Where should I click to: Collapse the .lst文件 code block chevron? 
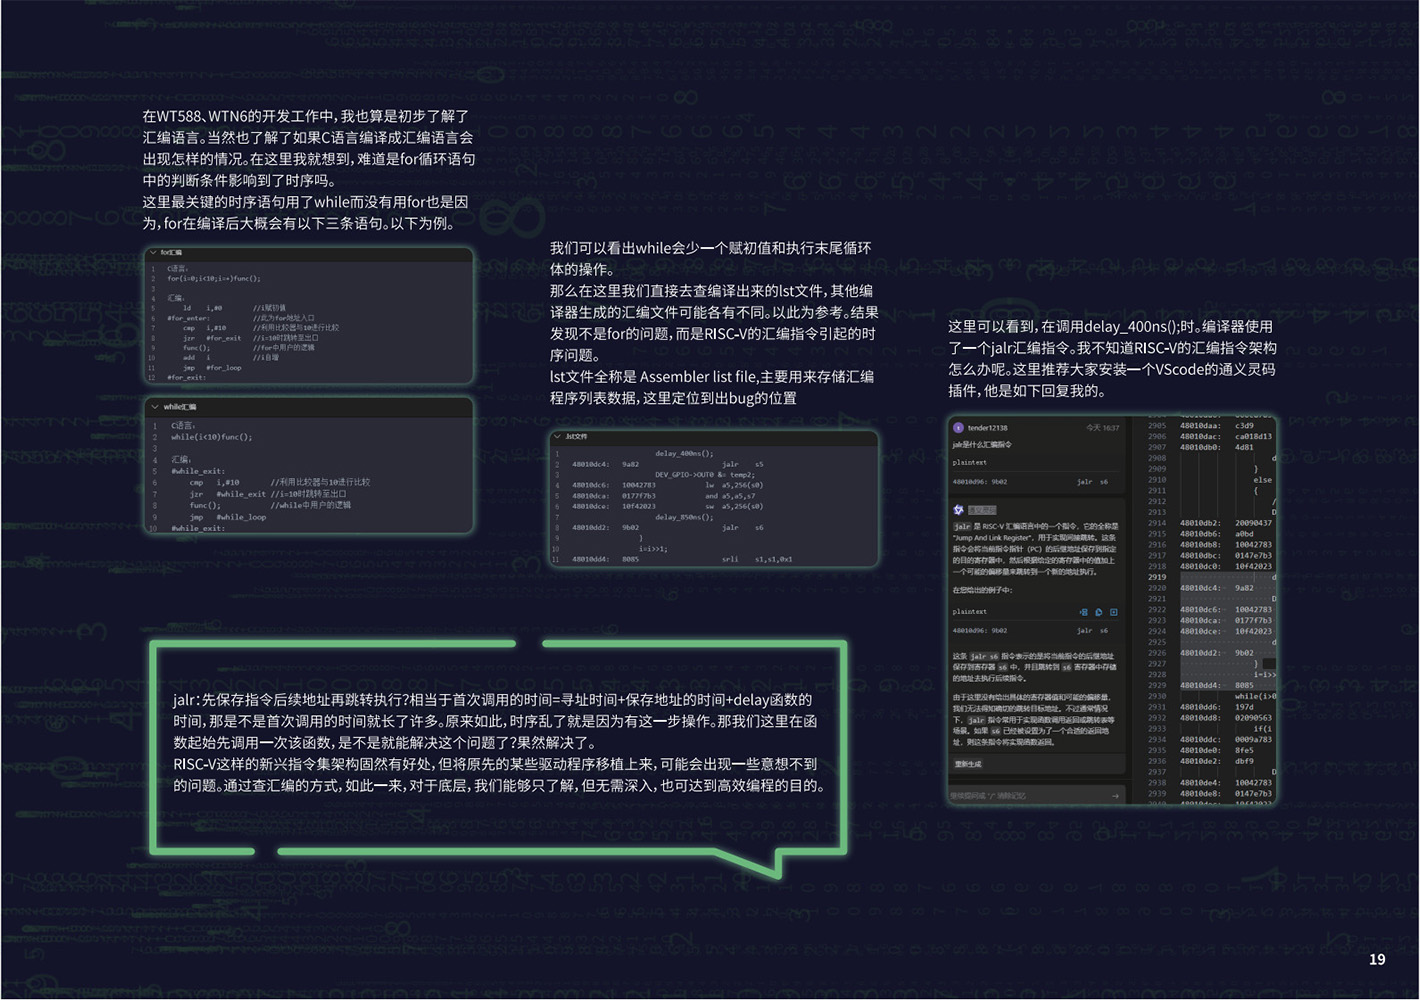click(558, 437)
